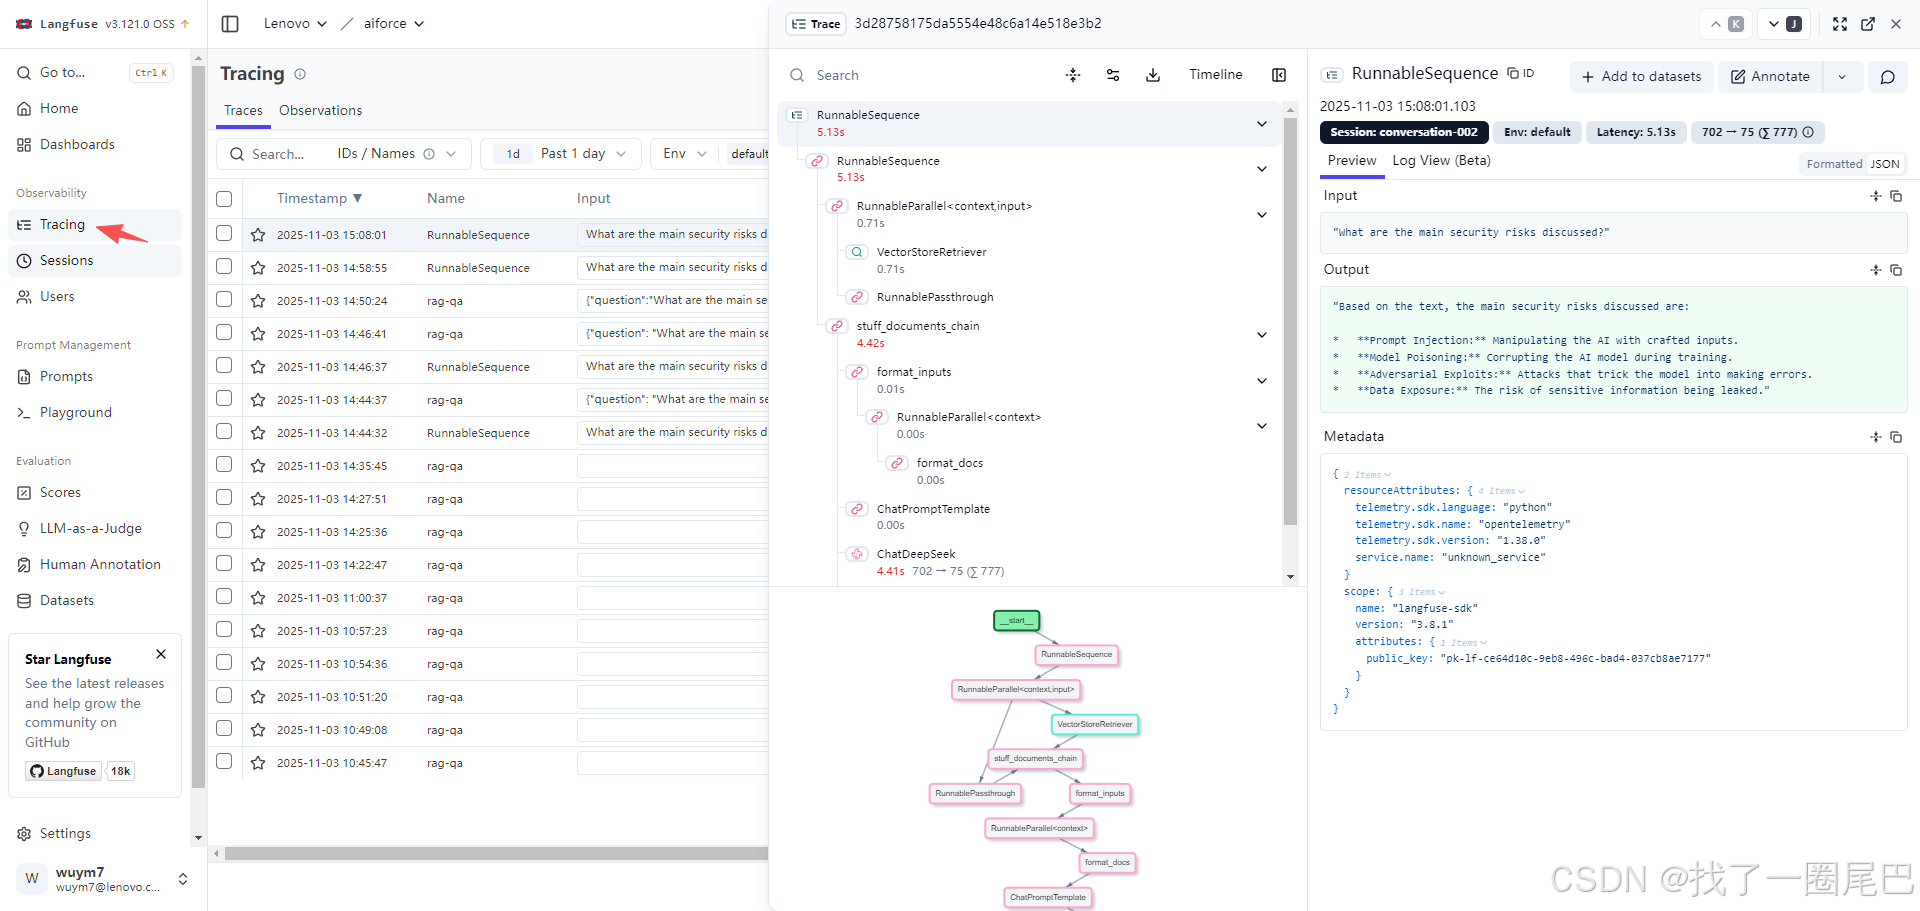Image resolution: width=1920 pixels, height=911 pixels.
Task: Copy the RunnableSequence ID
Action: 1520,73
